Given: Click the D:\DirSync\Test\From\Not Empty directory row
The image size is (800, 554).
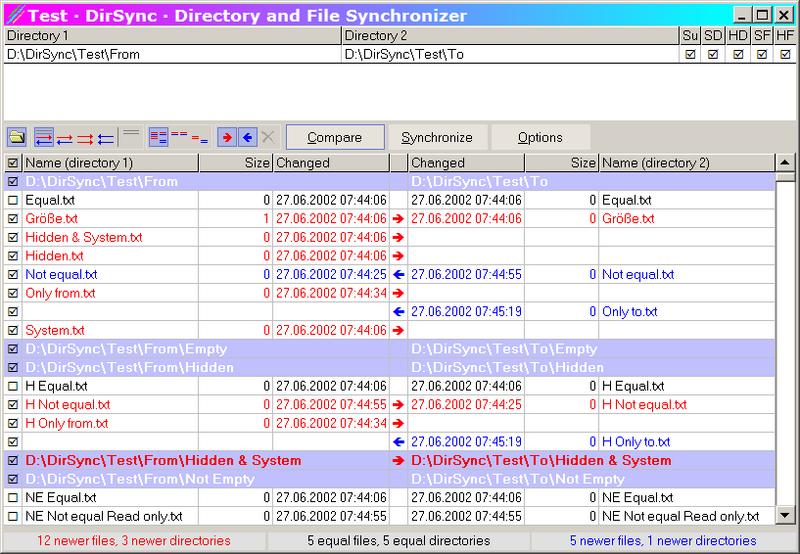Looking at the screenshot, I should tap(139, 479).
